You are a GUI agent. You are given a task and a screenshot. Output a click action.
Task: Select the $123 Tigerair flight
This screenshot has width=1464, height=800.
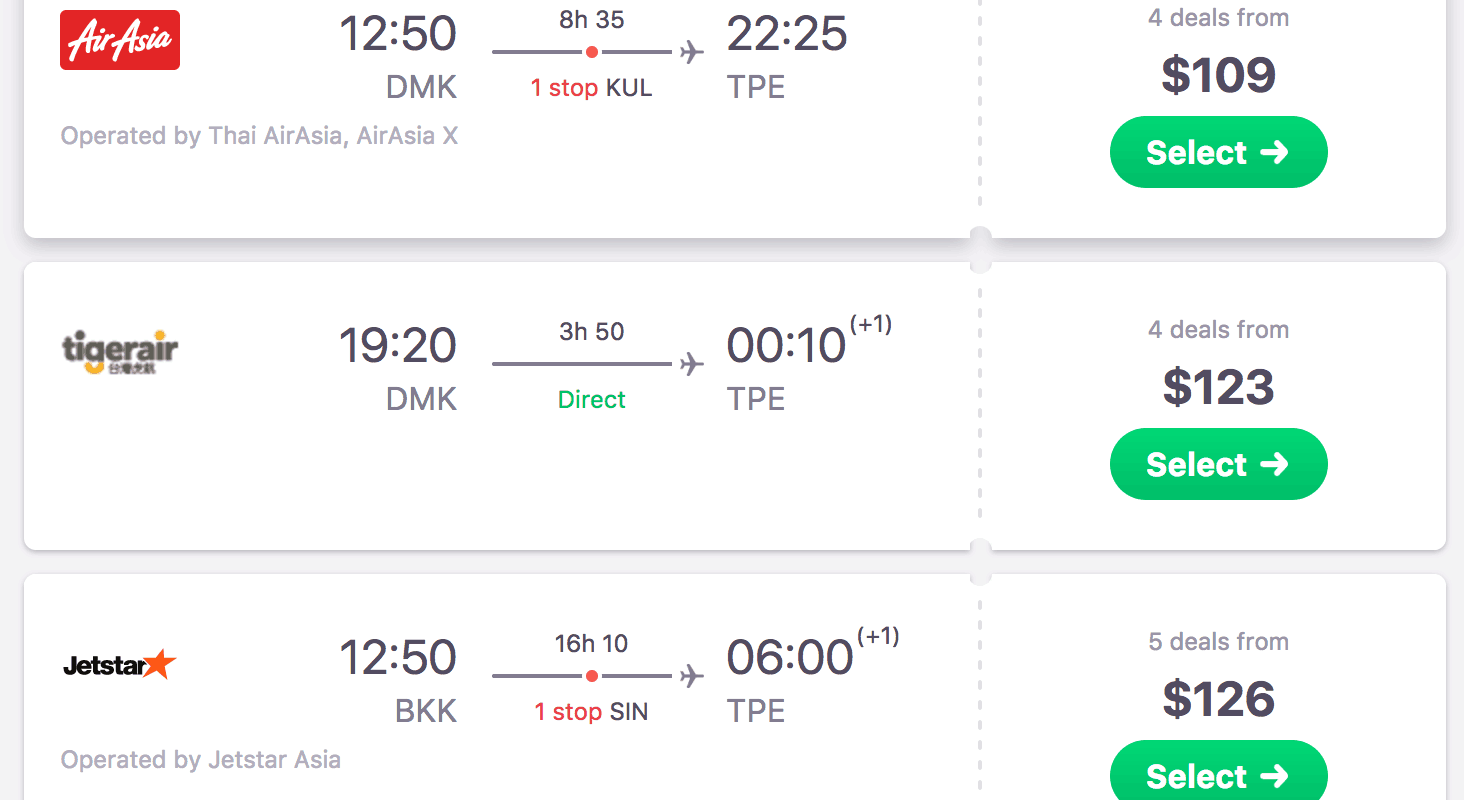click(1218, 464)
